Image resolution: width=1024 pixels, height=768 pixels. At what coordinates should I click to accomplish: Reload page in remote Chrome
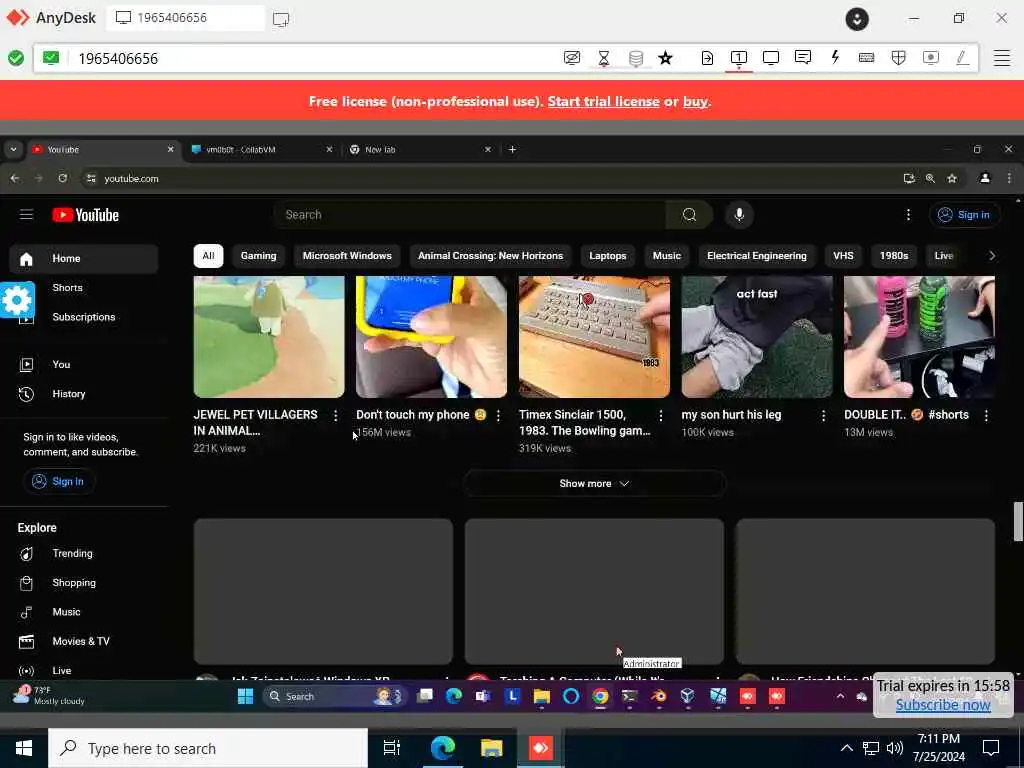[63, 178]
